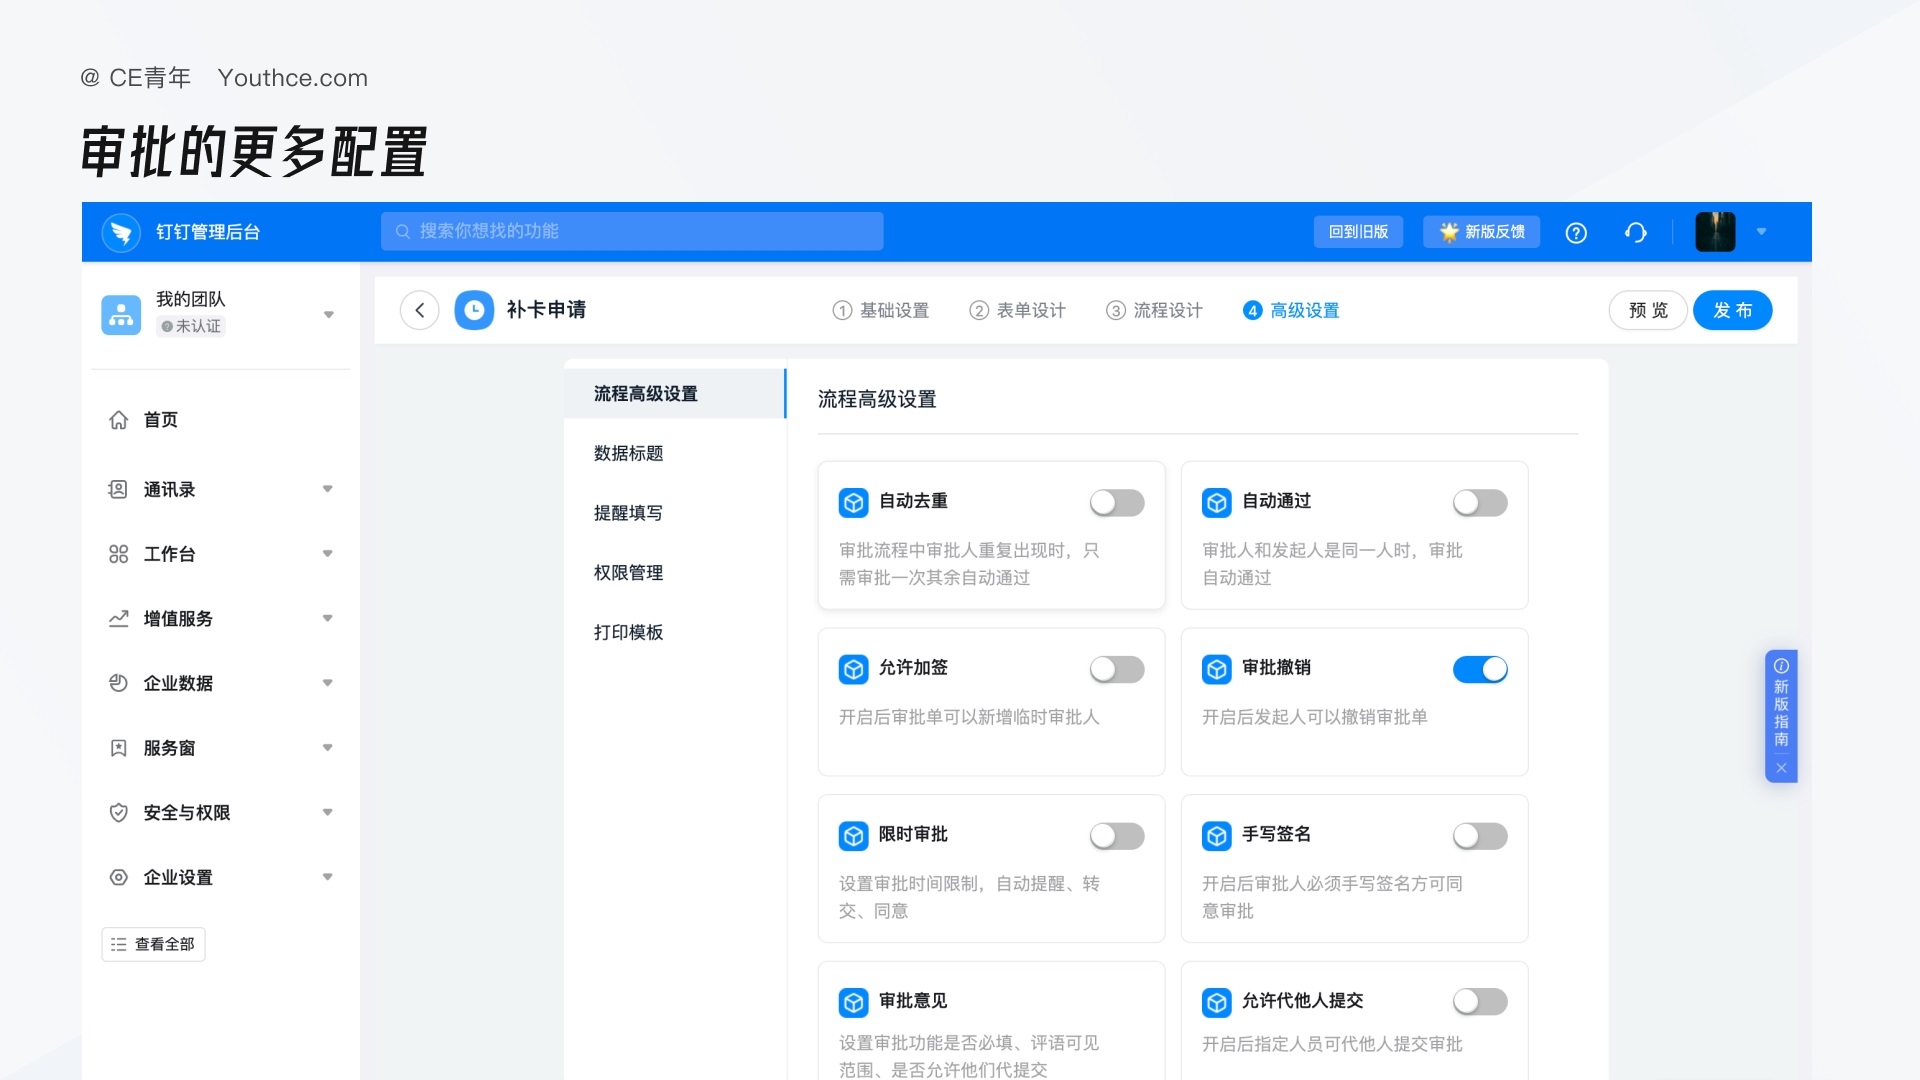Click the 未认证 status badge
This screenshot has width=1920, height=1080.
click(191, 326)
